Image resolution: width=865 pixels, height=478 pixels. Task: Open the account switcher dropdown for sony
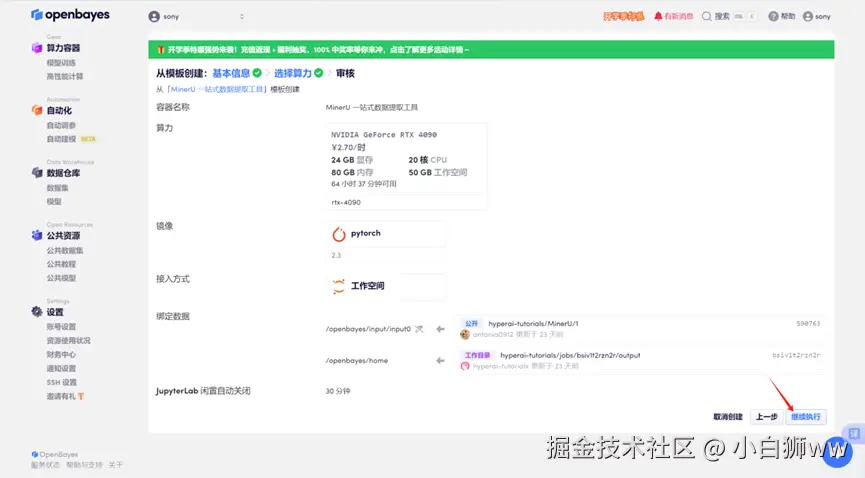coord(196,17)
